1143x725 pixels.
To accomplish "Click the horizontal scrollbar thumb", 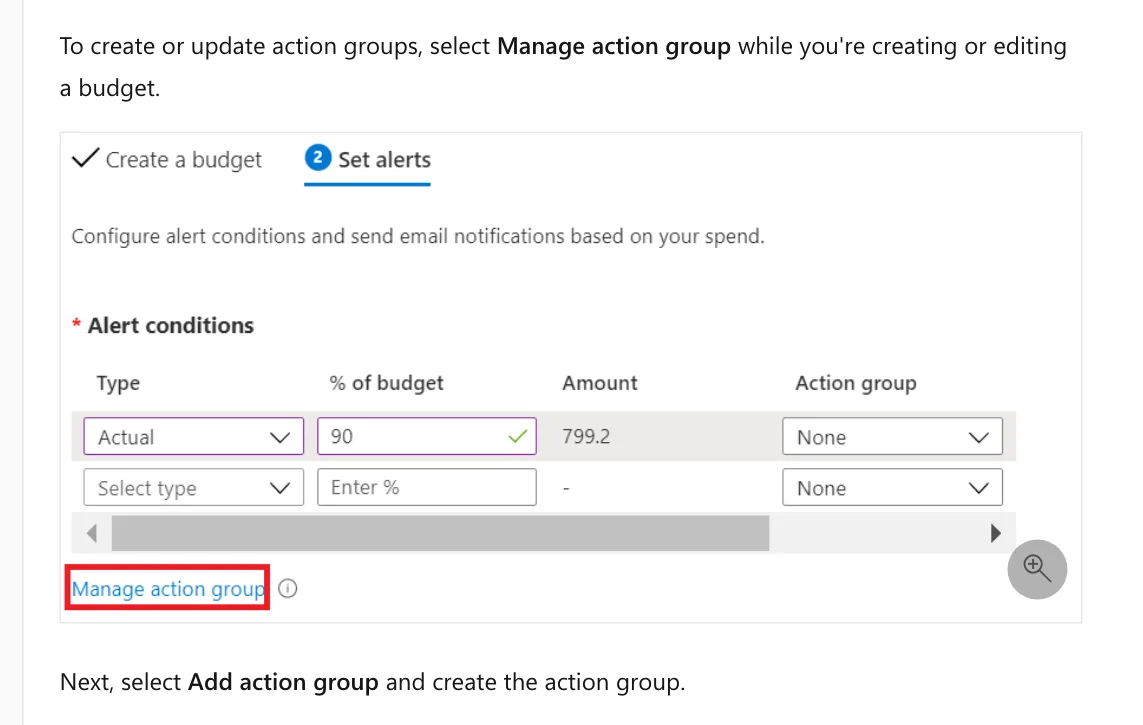I will tap(440, 533).
